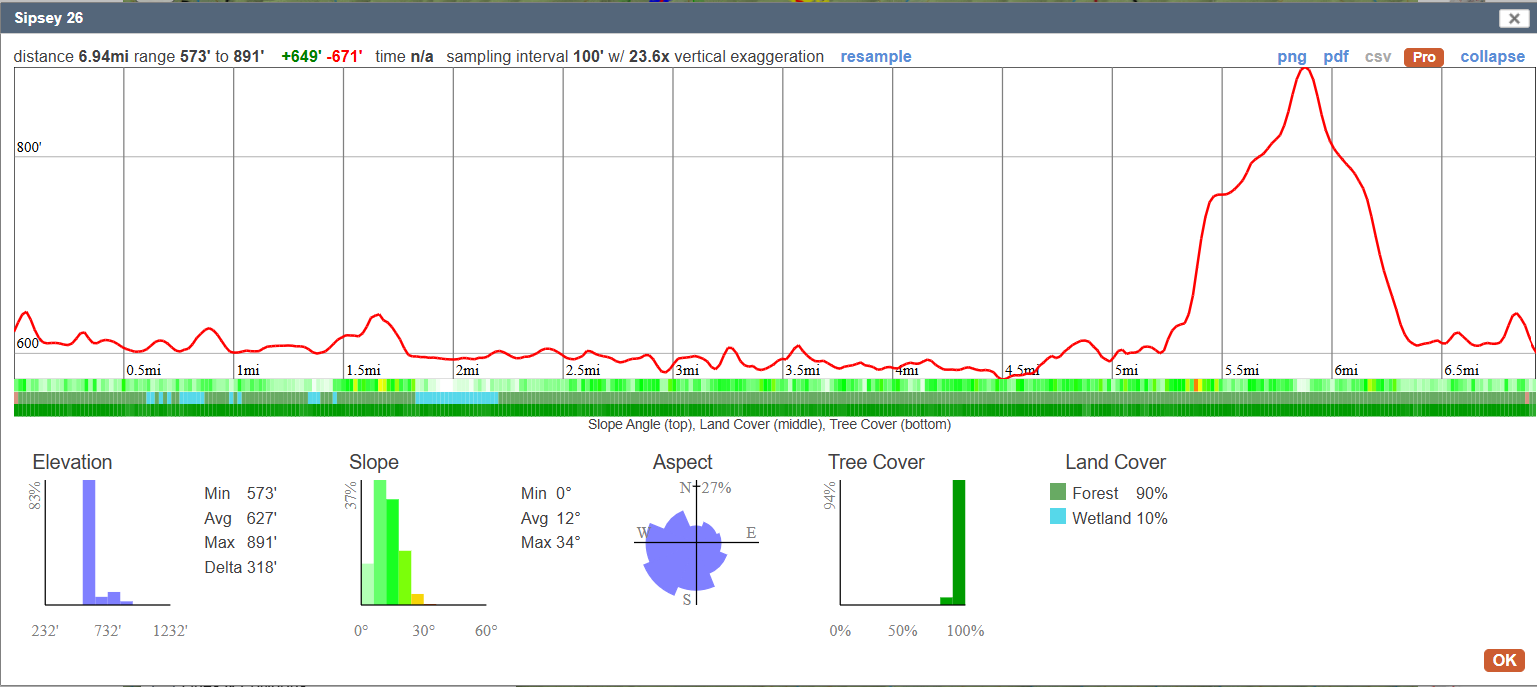Download the csv export
1537x687 pixels.
[x=1378, y=57]
